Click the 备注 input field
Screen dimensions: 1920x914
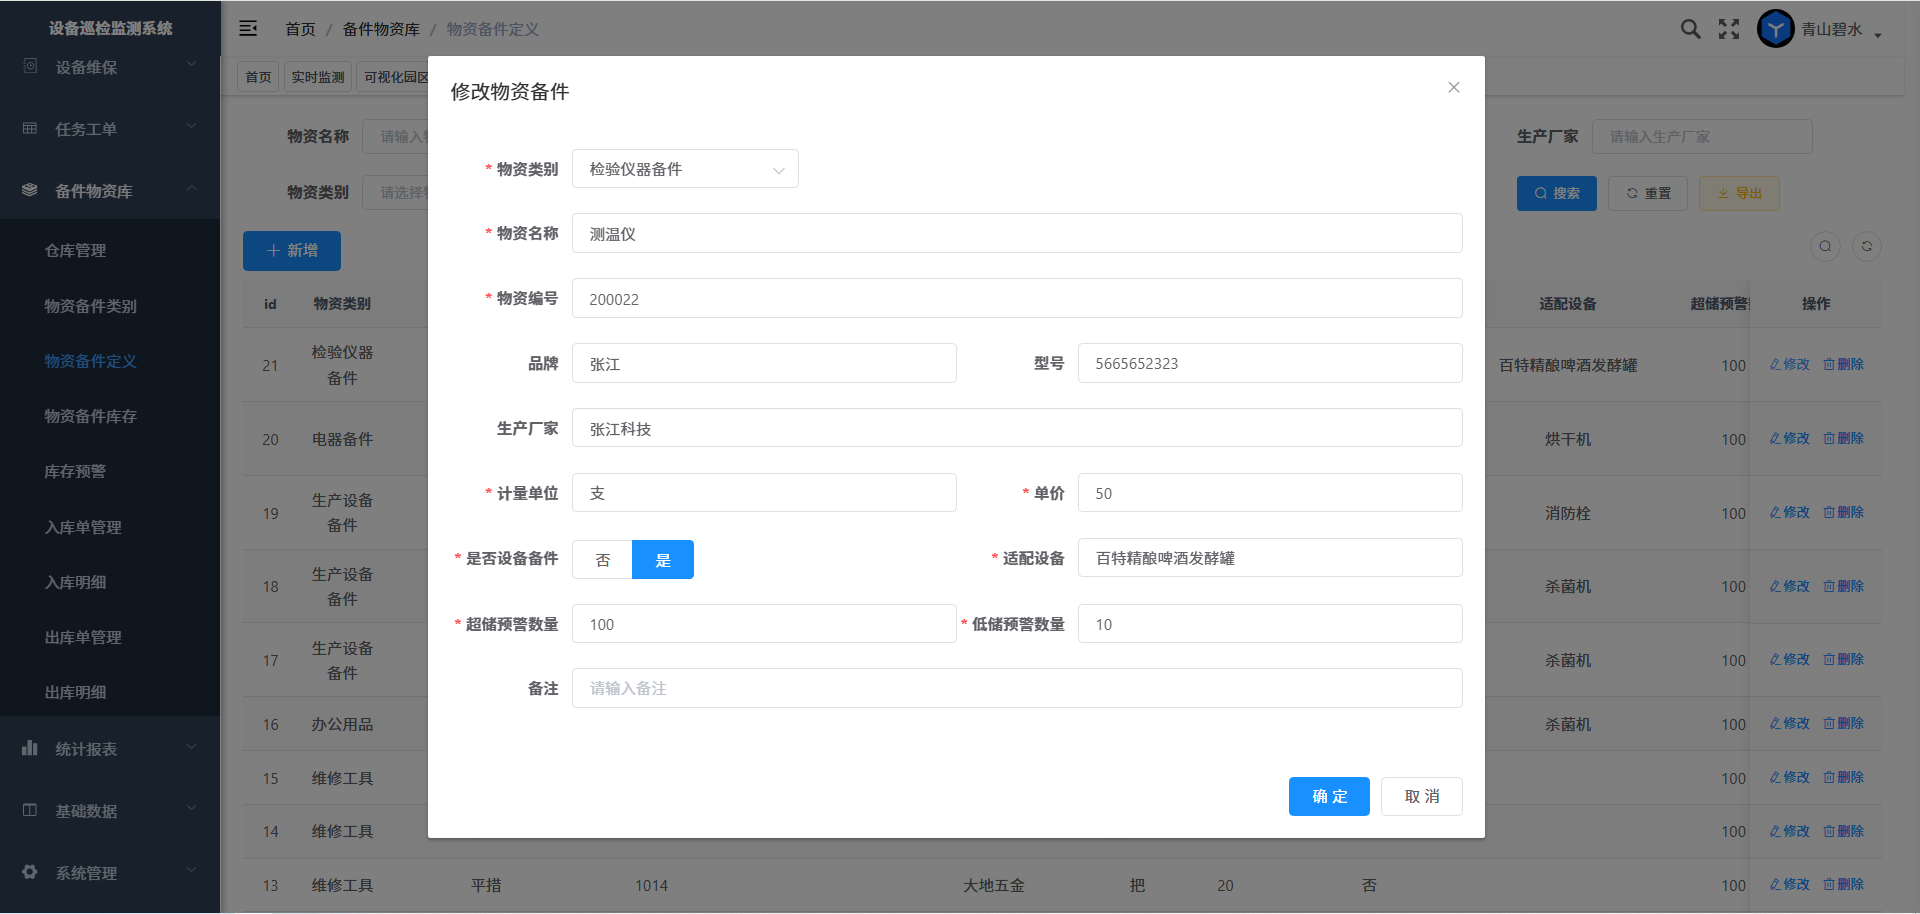pos(1016,689)
